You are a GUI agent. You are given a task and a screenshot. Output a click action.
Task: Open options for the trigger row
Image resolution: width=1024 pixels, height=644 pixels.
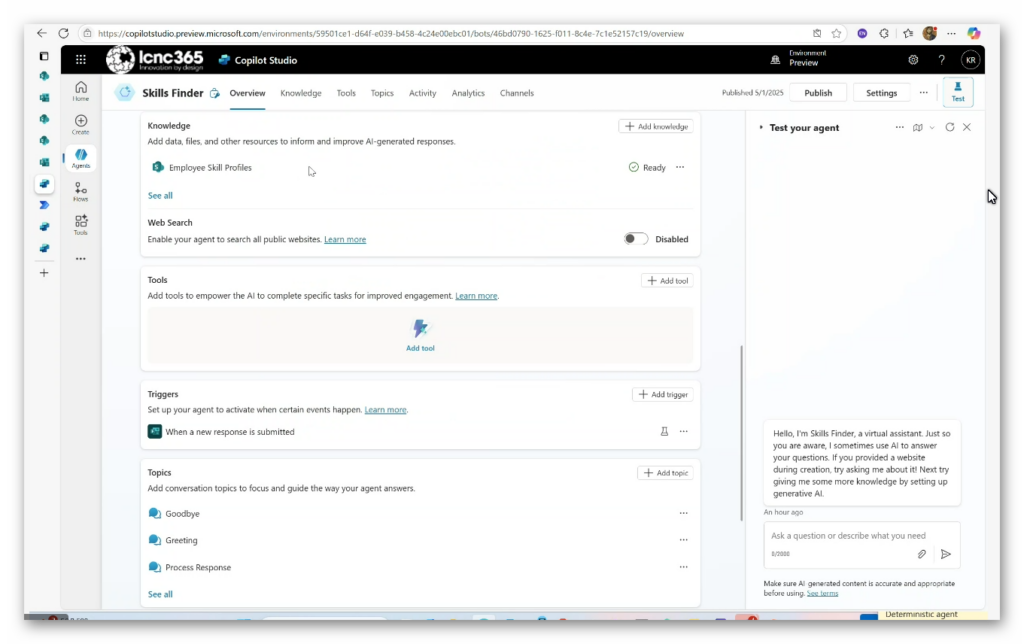(683, 431)
